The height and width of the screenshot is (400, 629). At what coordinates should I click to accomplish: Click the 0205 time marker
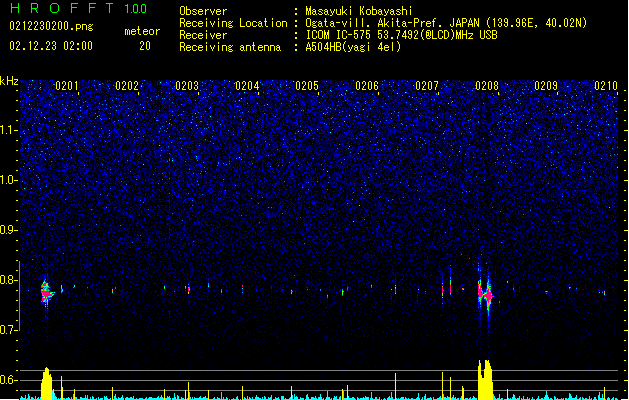click(307, 86)
